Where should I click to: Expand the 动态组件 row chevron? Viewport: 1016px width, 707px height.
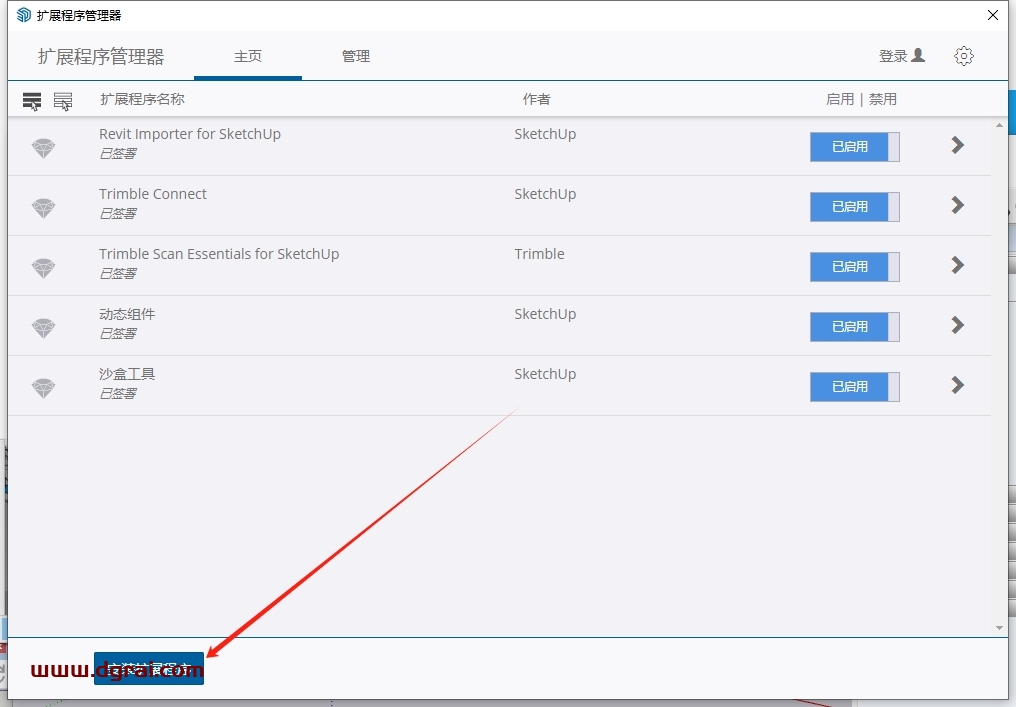[958, 325]
